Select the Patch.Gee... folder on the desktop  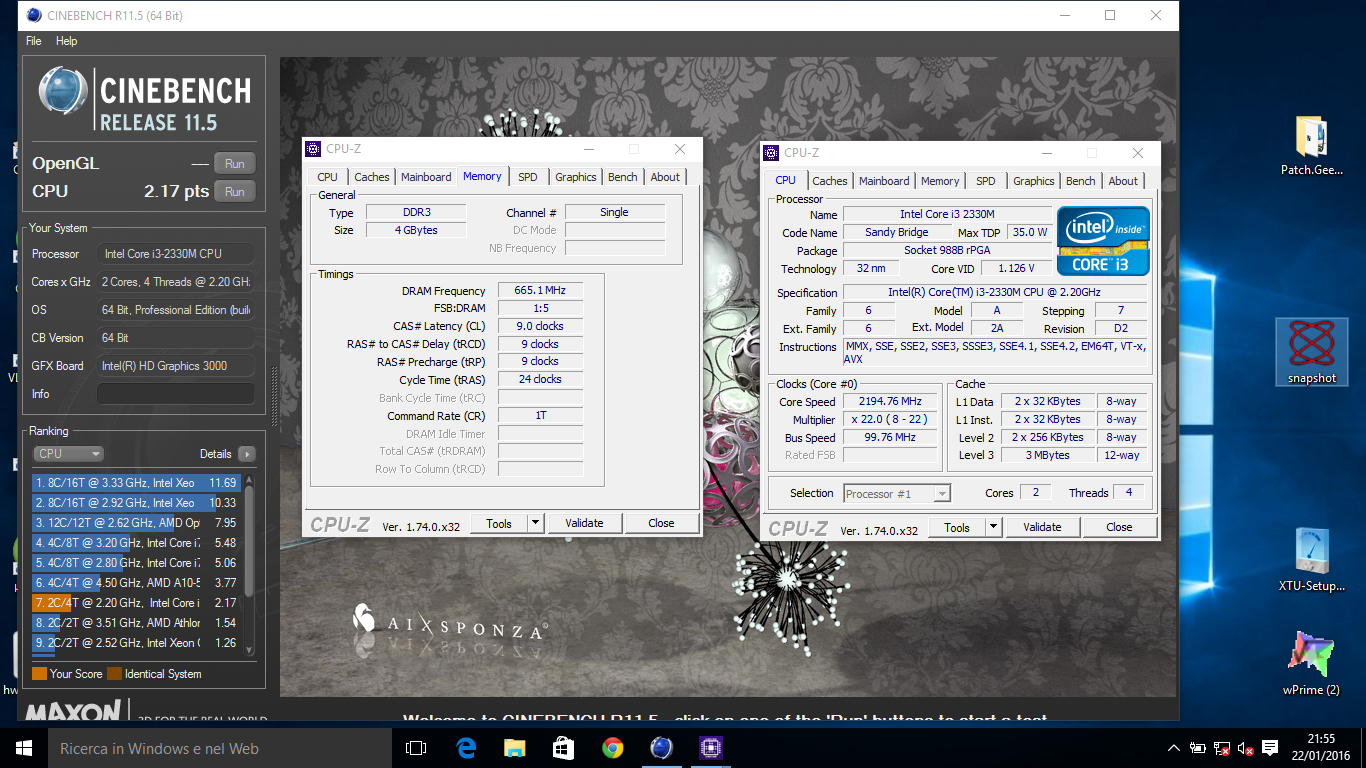1311,146
